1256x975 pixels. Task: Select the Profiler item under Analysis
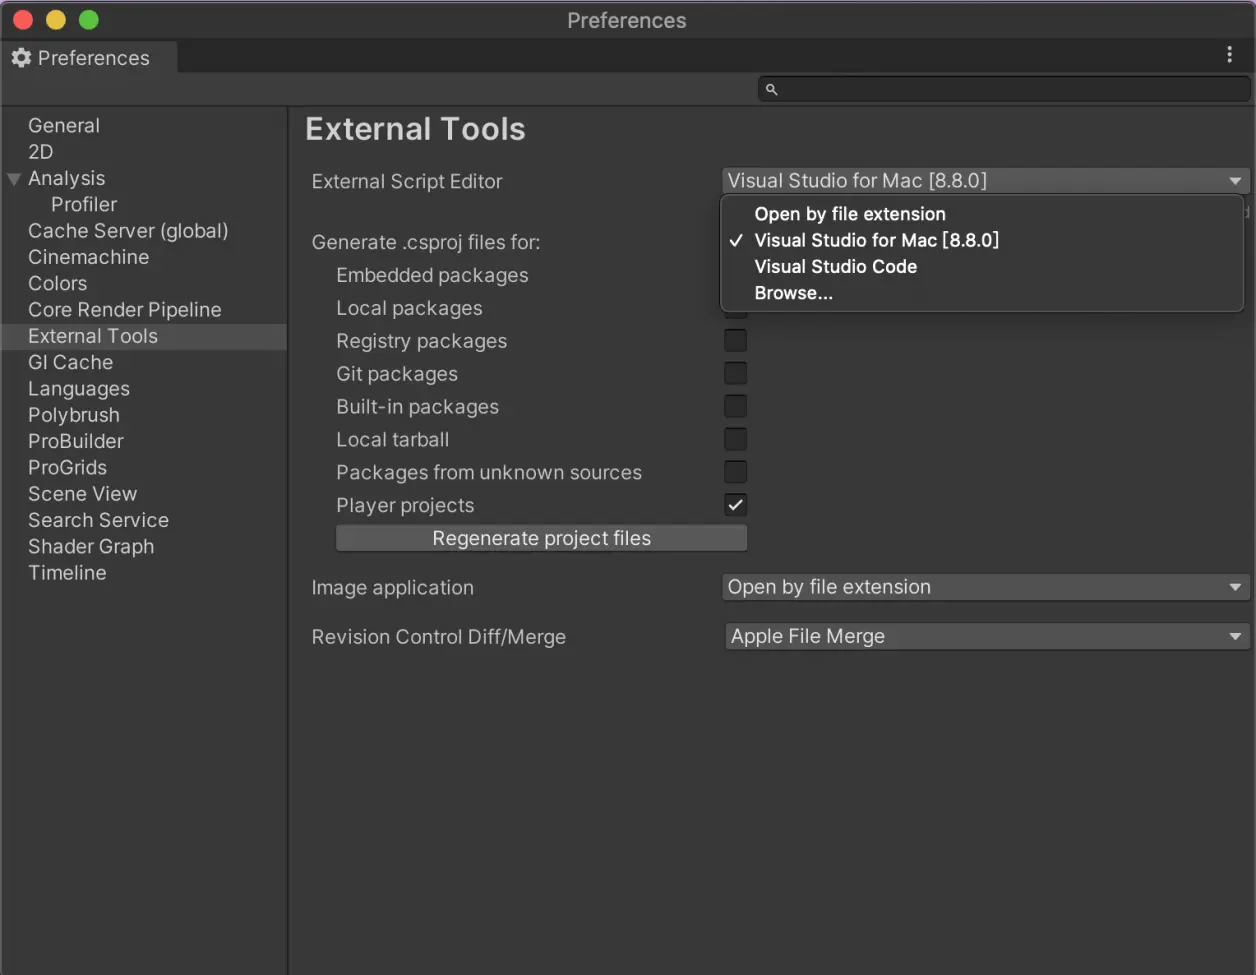coord(84,204)
